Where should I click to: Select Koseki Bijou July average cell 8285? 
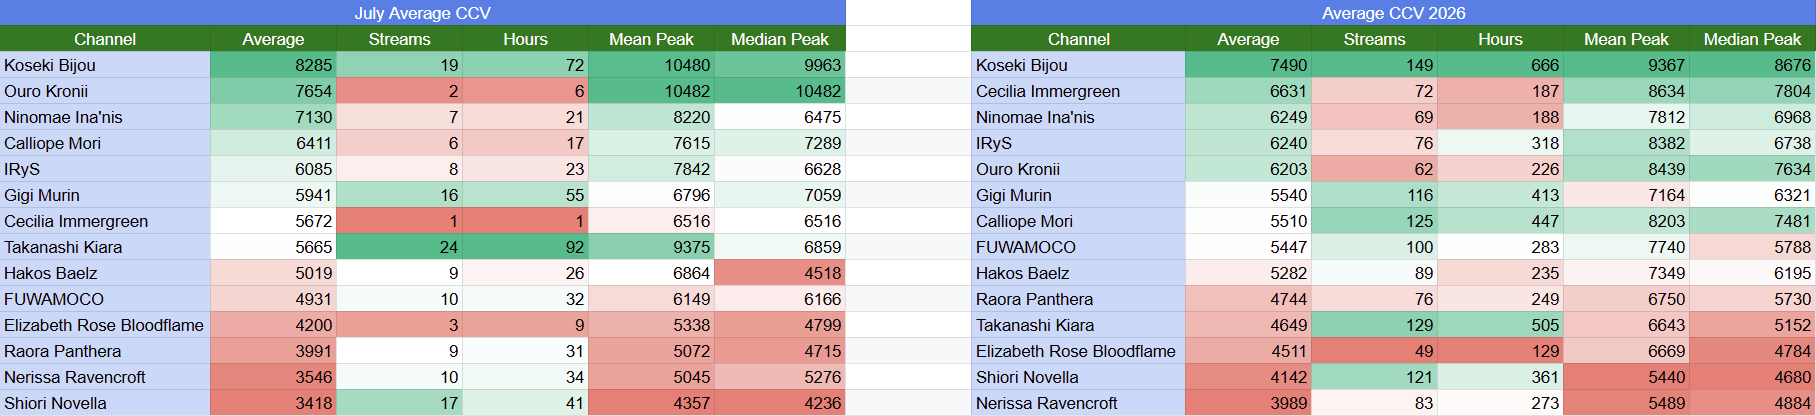point(273,65)
